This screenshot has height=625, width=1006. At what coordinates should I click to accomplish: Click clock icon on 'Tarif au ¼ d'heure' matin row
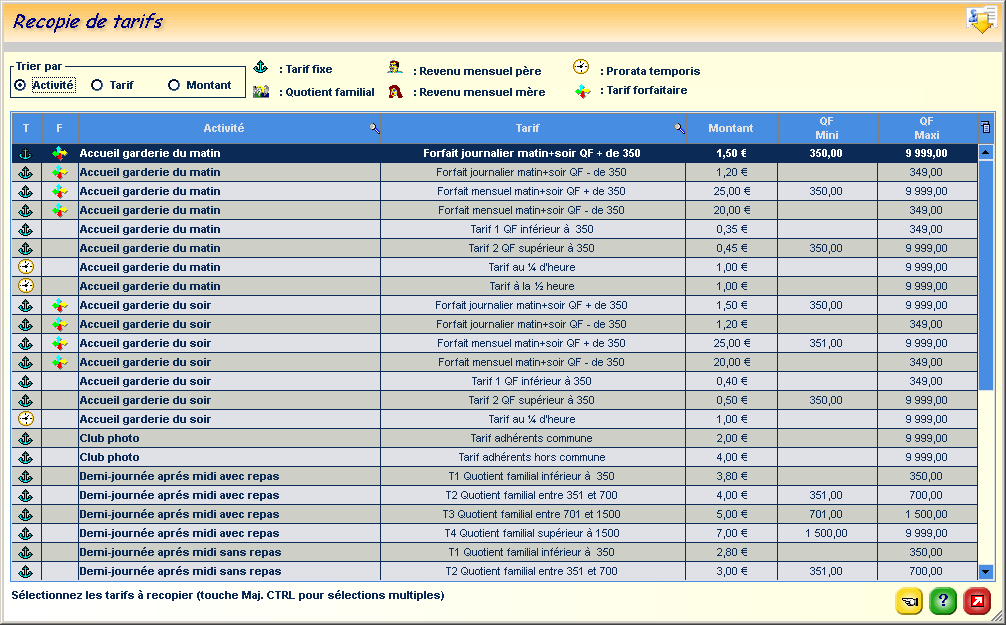(26, 267)
